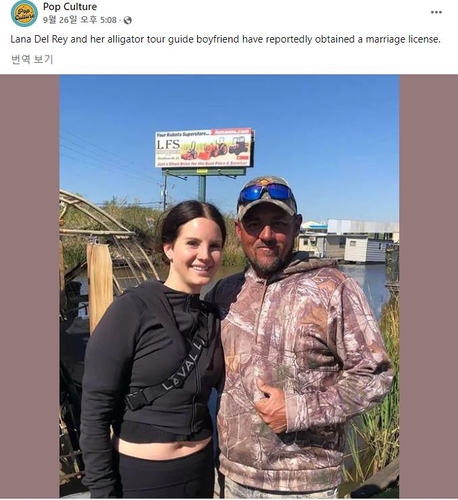Click the camouflage cap on man's head

[267, 197]
